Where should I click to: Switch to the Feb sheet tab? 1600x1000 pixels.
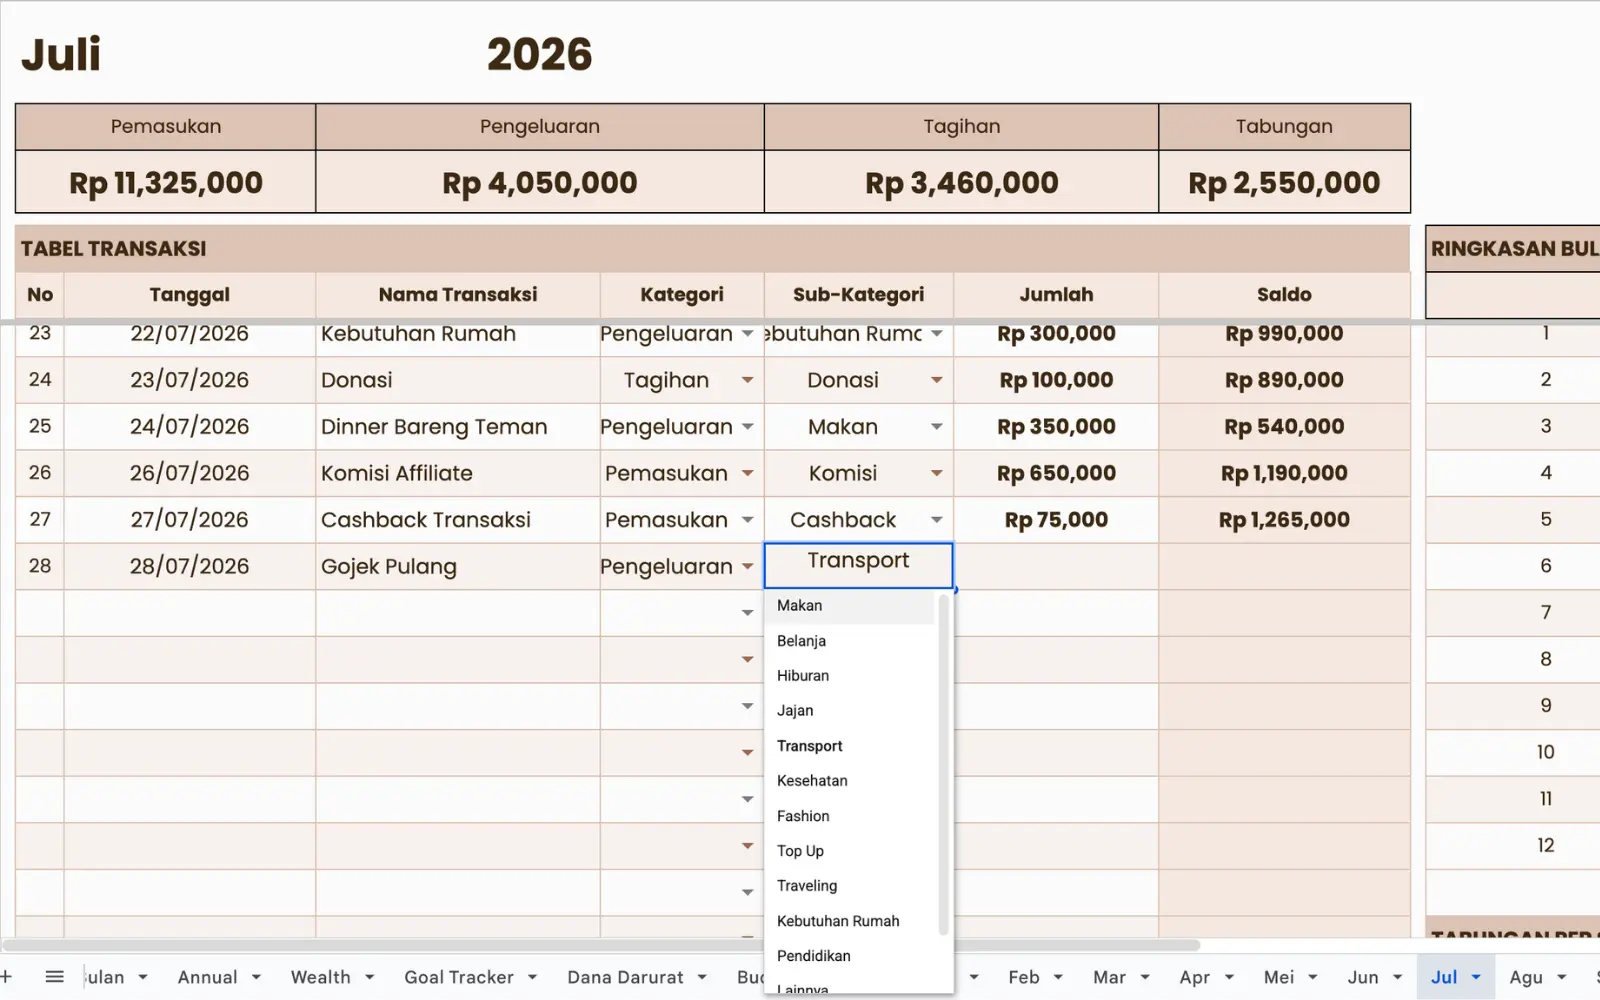[1024, 977]
